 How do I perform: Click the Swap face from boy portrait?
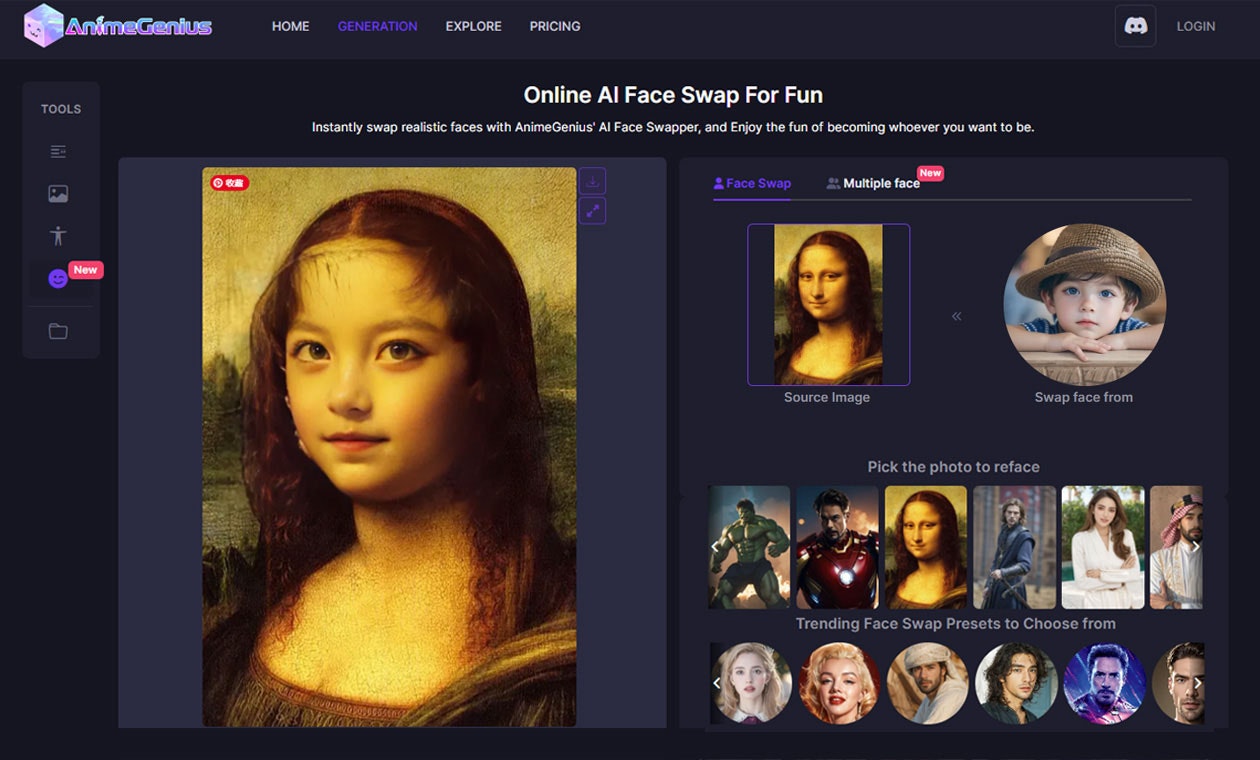coord(1084,305)
